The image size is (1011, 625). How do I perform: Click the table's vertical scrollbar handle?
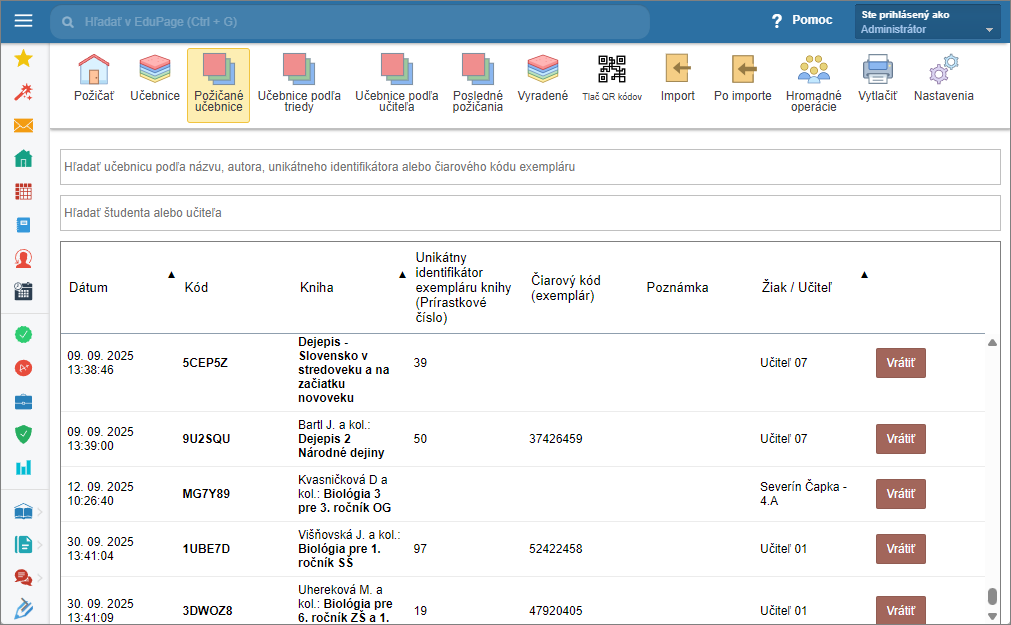click(992, 597)
